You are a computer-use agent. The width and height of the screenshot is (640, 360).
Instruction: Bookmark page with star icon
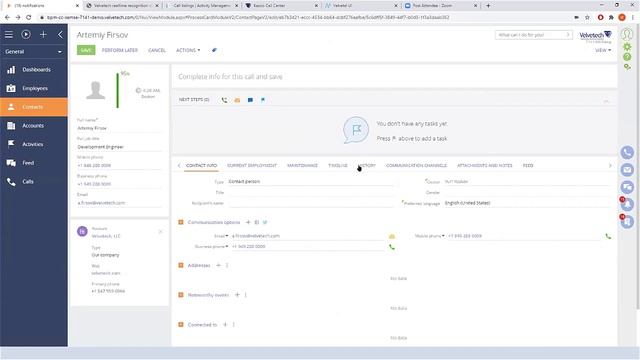(587, 17)
